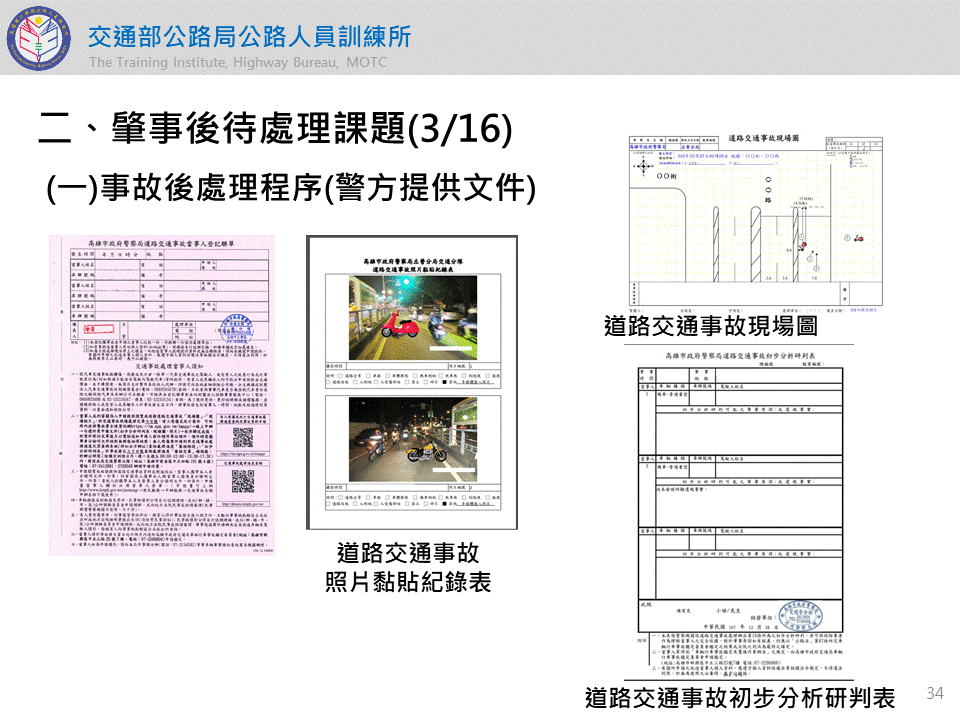This screenshot has width=960, height=720.
Task: Click the Highway Bureau training institute logo
Action: [38, 40]
